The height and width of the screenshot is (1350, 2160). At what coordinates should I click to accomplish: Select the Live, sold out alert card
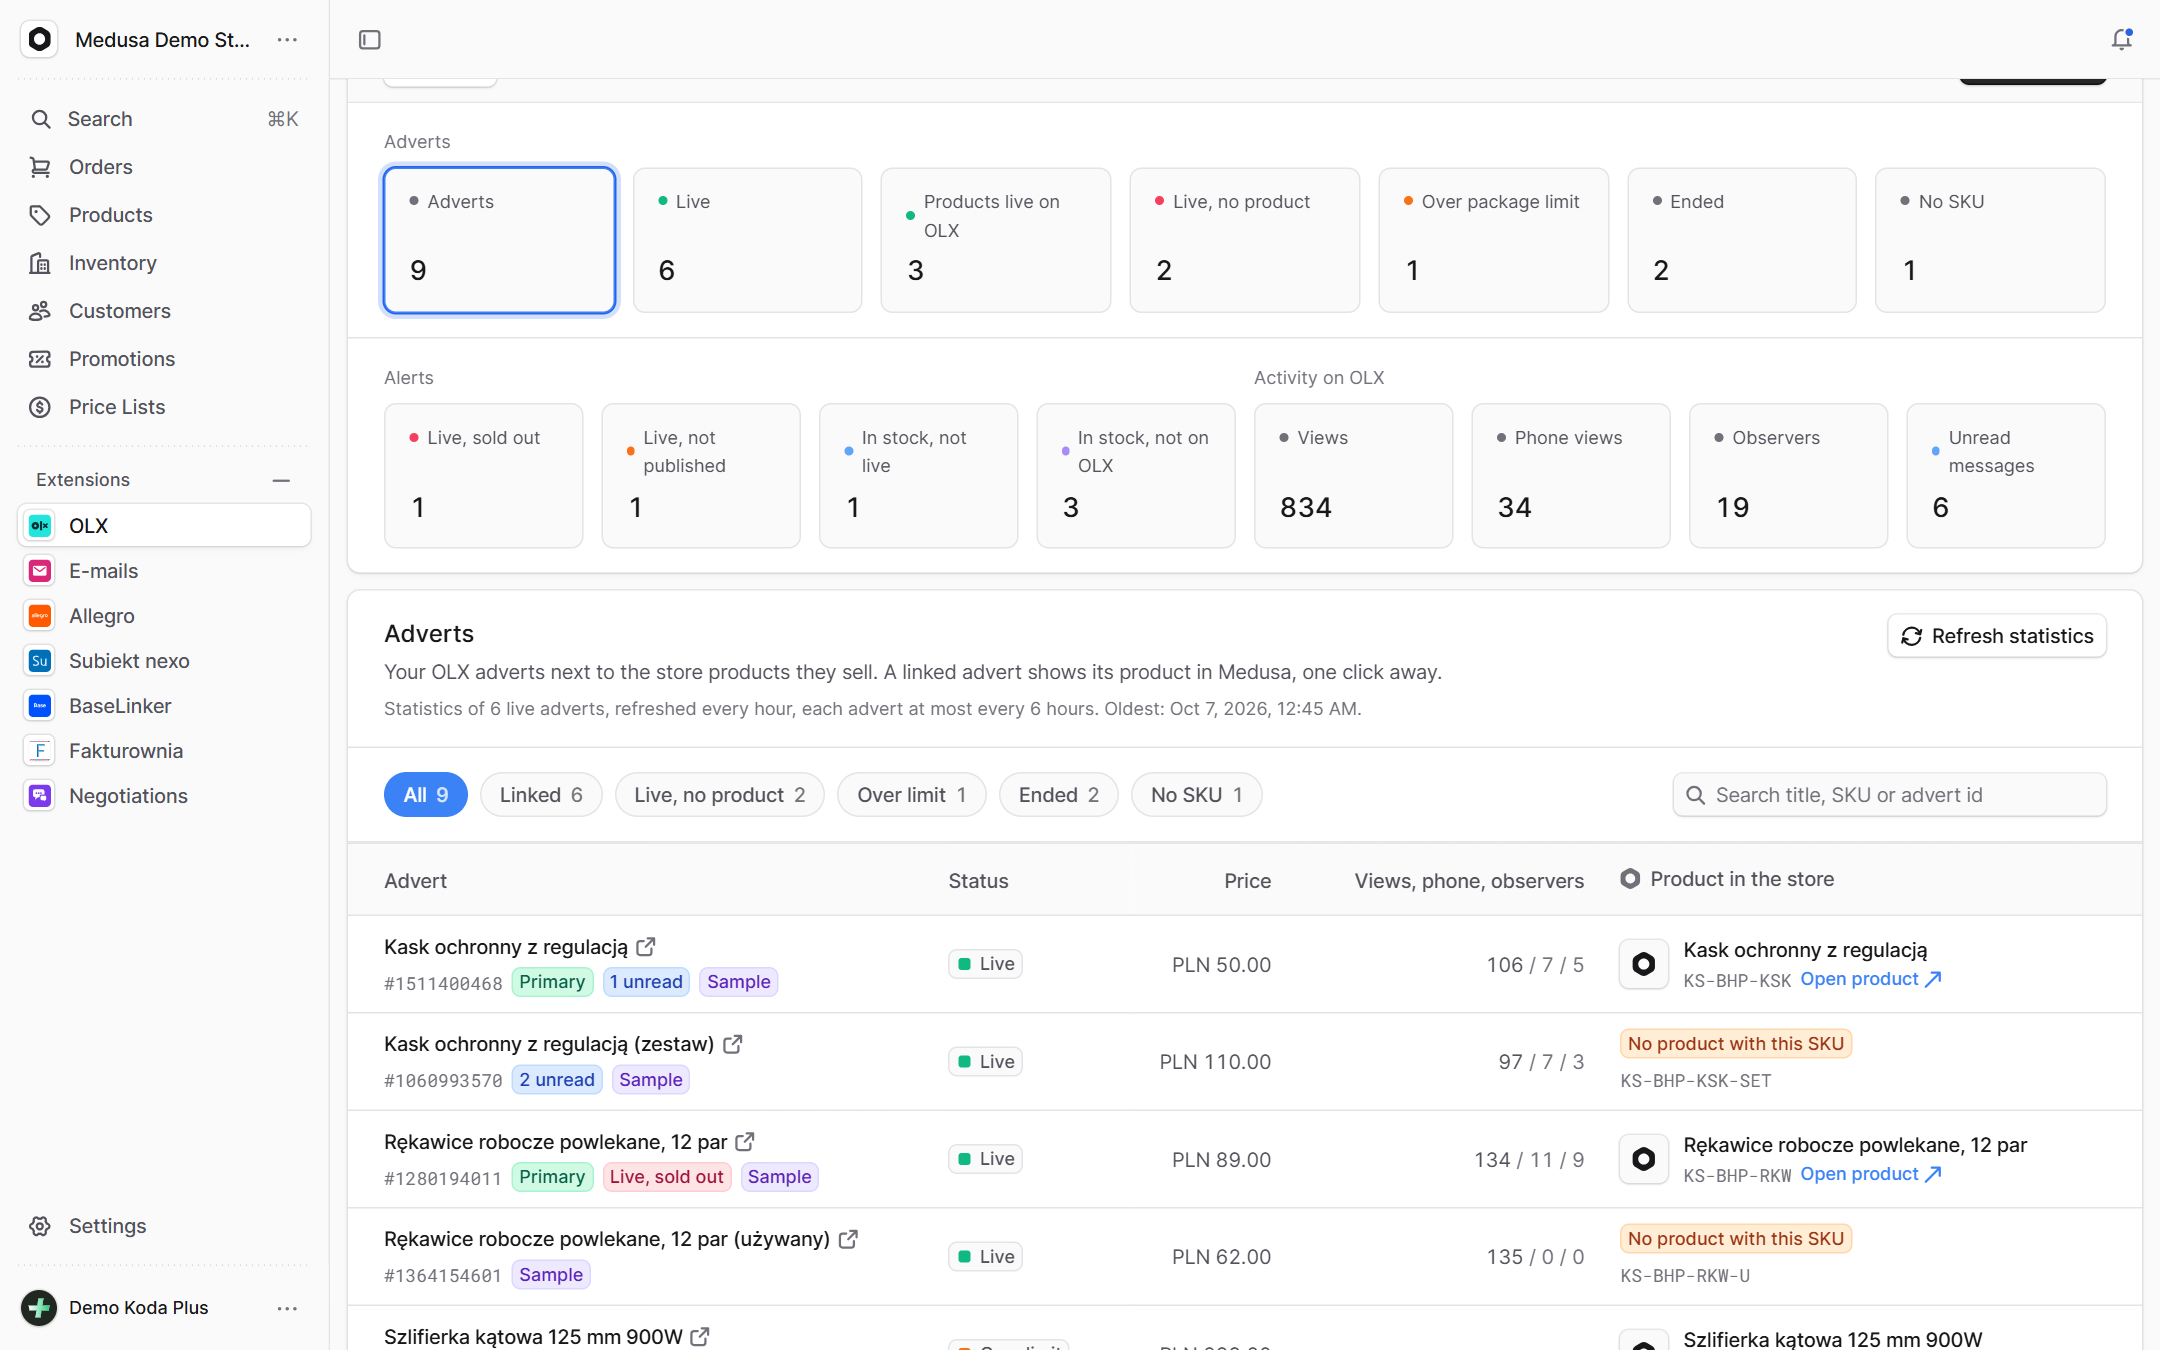point(483,475)
